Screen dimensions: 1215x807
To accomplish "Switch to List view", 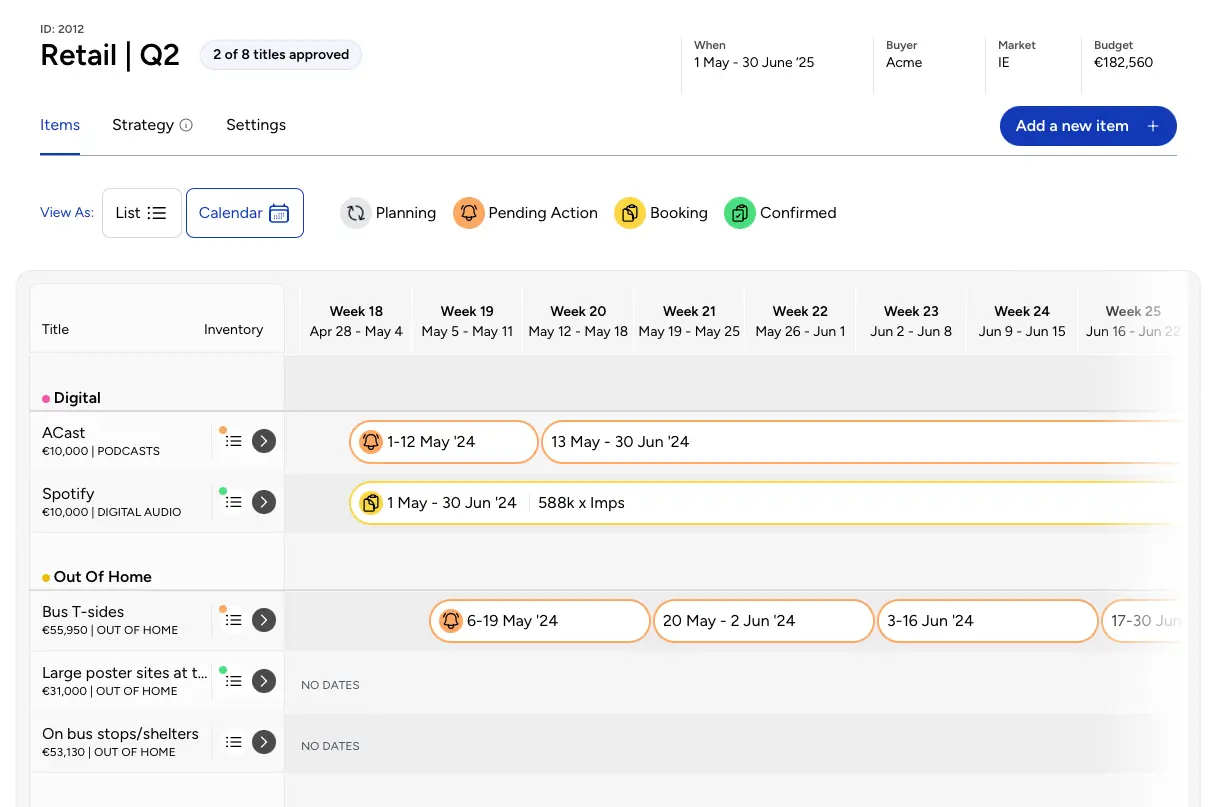I will click(x=141, y=212).
